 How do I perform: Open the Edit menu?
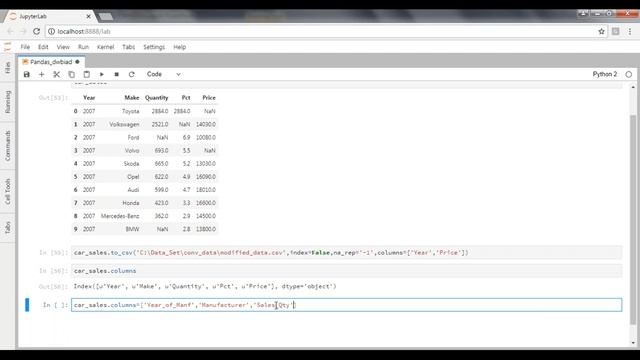coord(43,47)
